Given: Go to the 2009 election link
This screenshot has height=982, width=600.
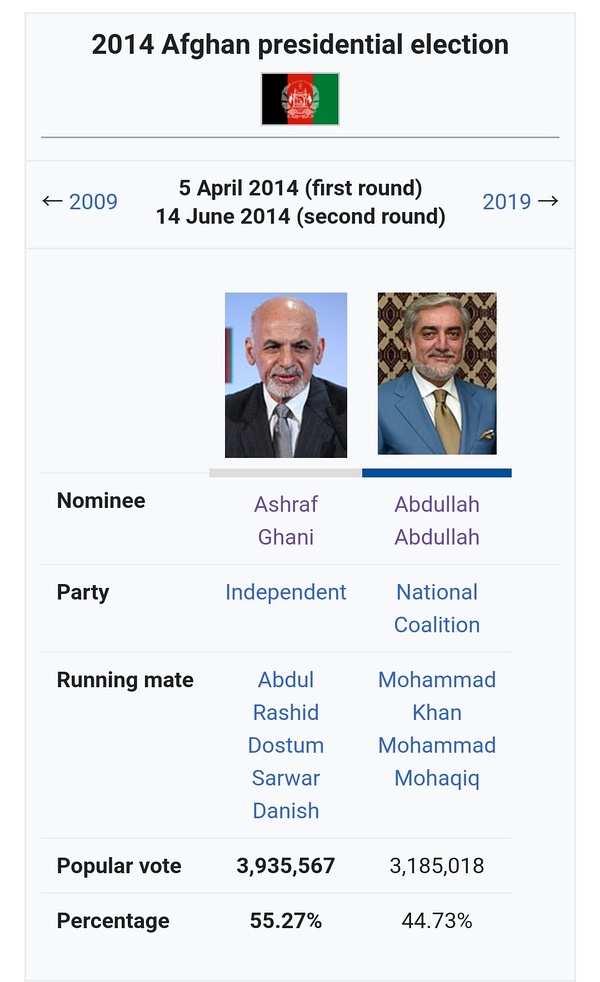Looking at the screenshot, I should point(93,202).
